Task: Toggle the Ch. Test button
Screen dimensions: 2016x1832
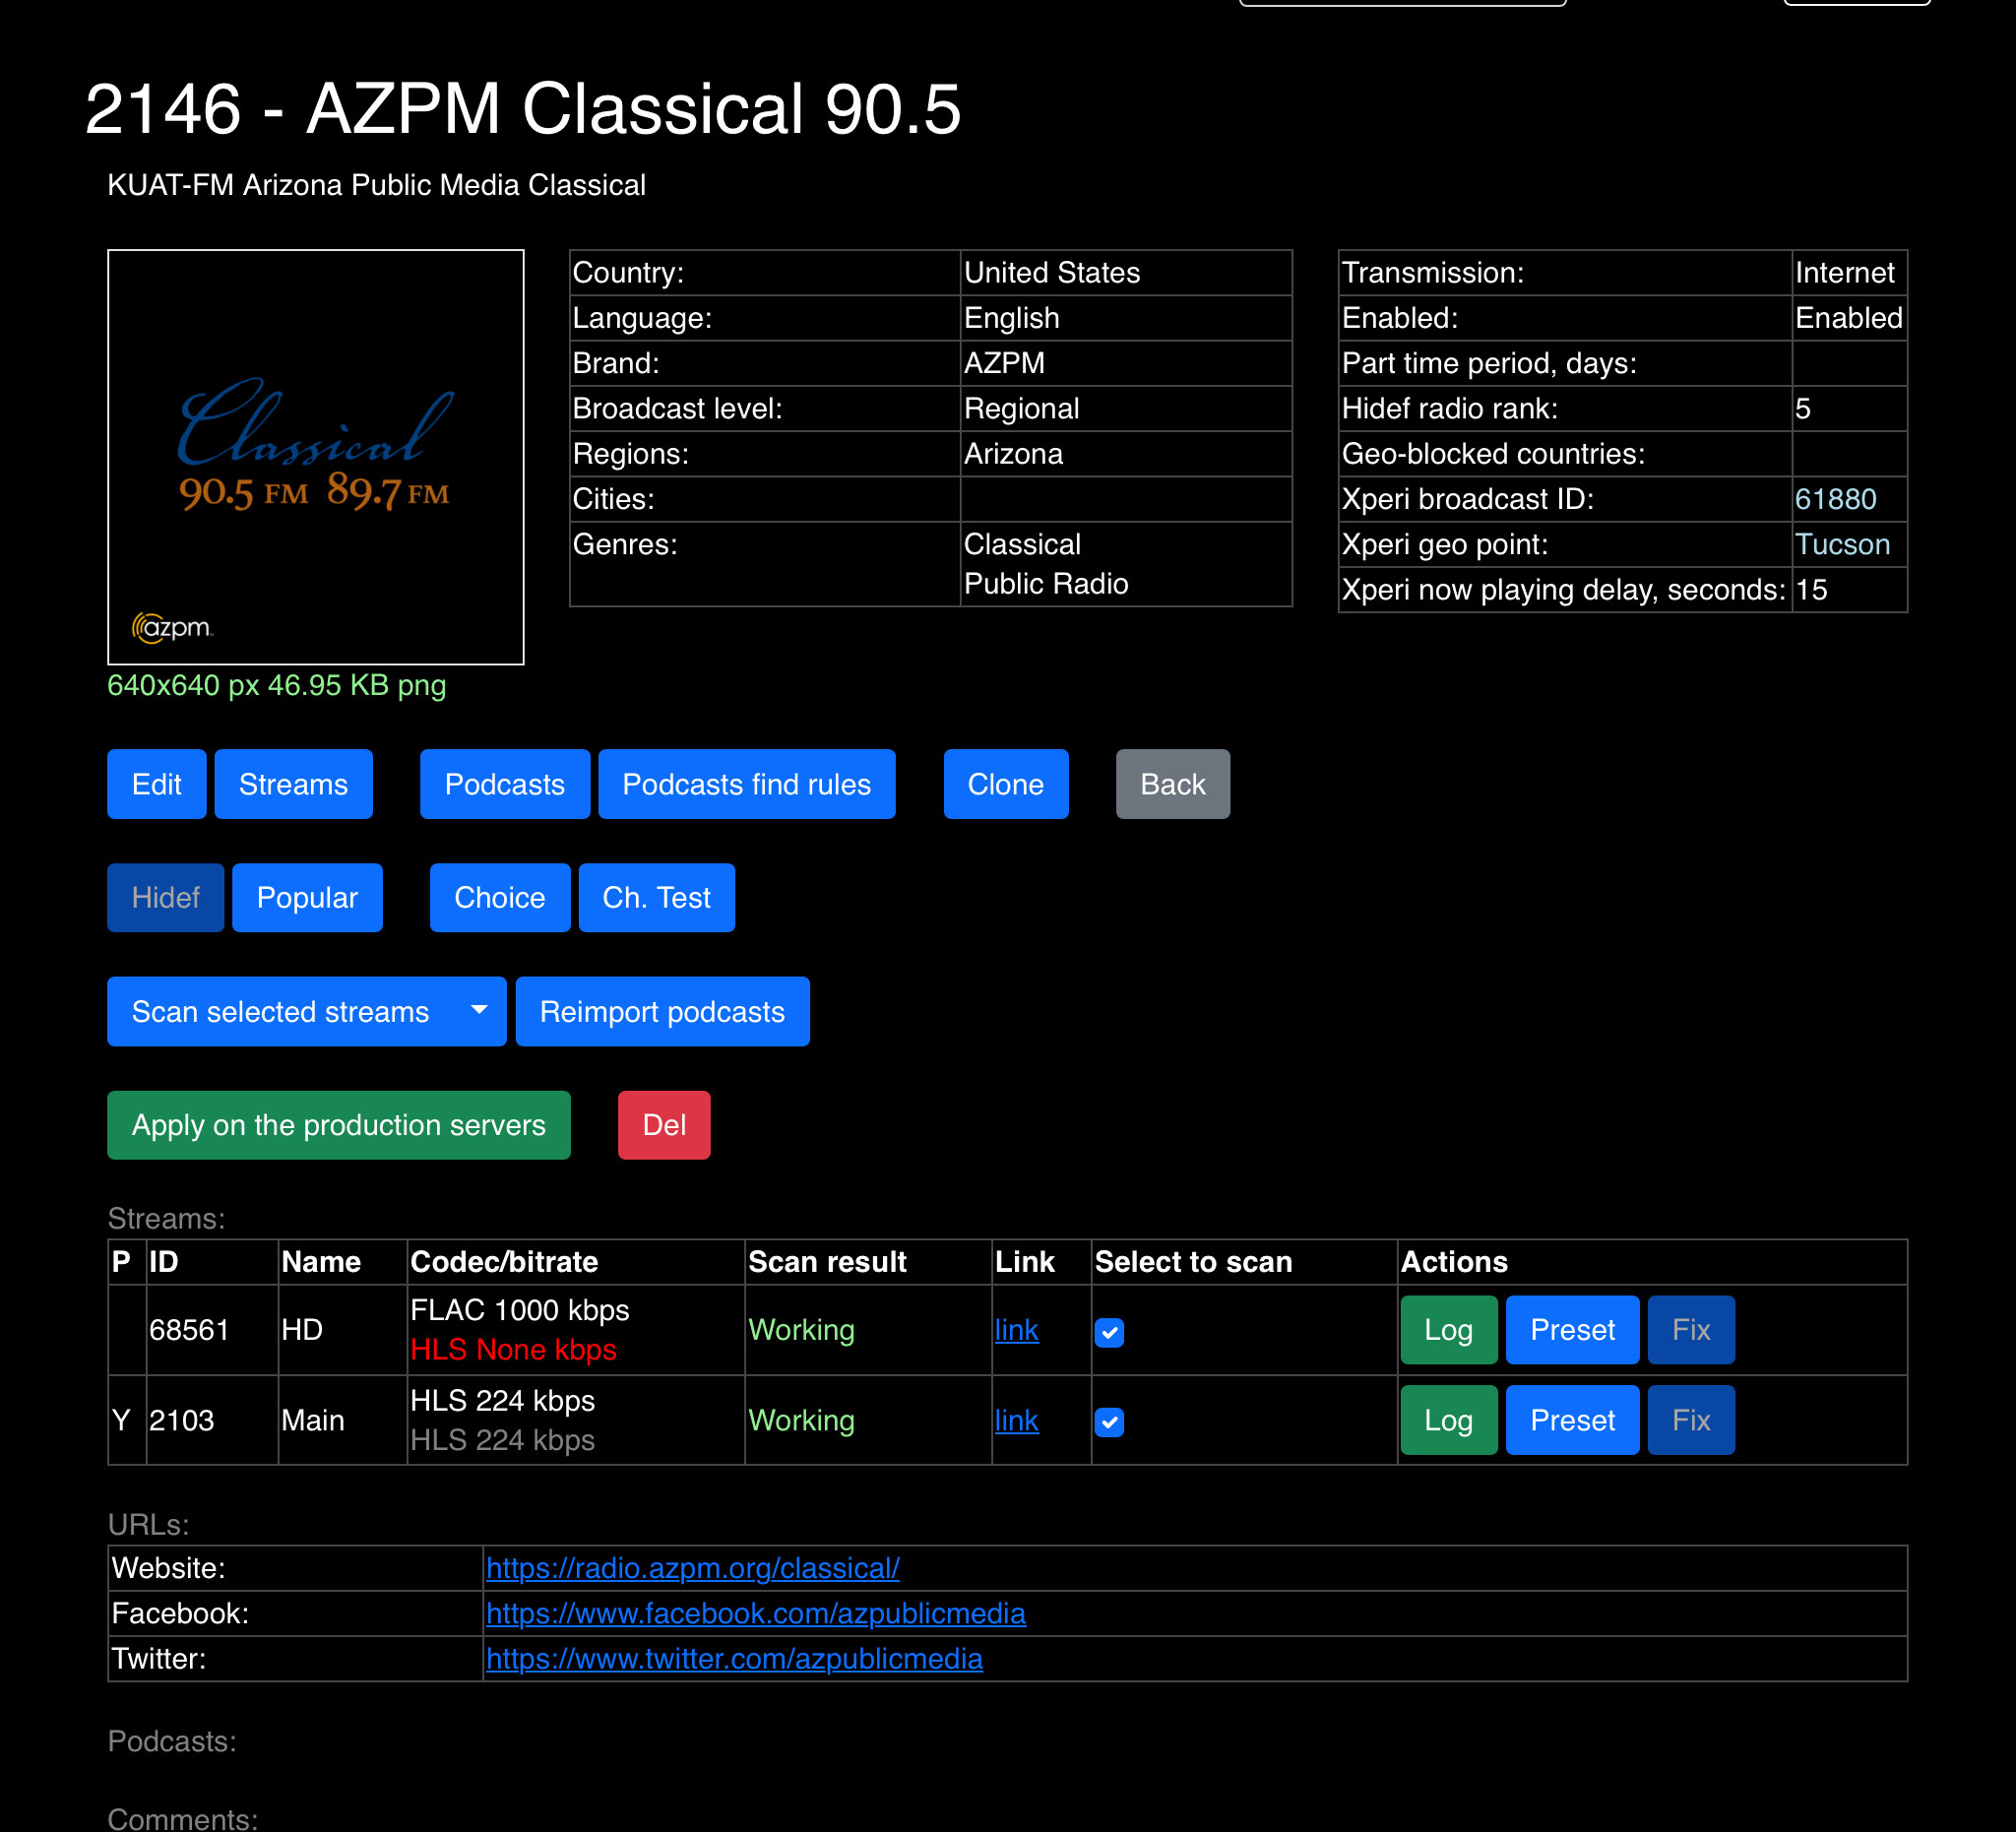Action: (656, 898)
